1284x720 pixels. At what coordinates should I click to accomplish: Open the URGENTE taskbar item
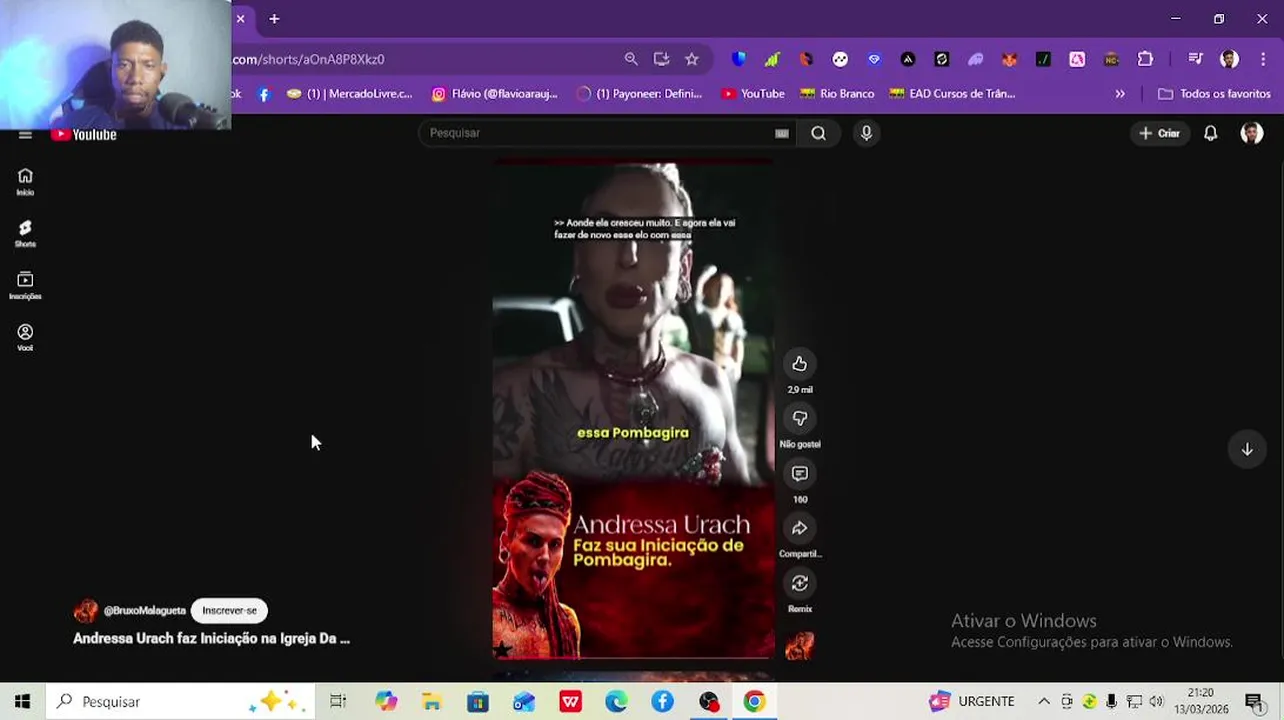pos(971,702)
